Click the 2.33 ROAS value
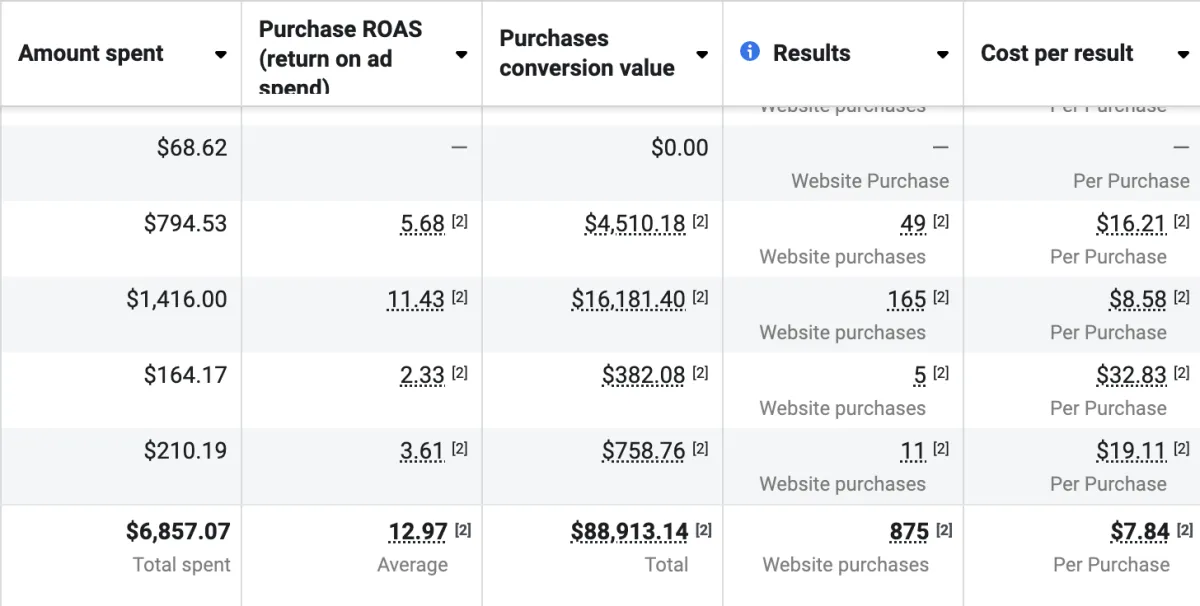Viewport: 1200px width, 606px height. 422,376
